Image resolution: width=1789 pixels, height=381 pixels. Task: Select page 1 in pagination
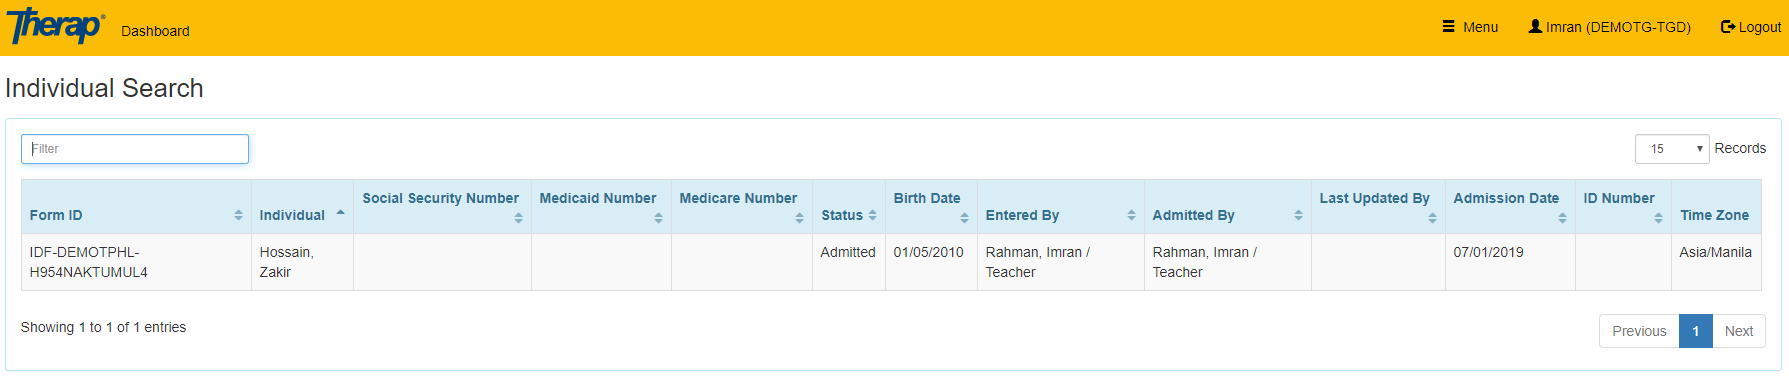pos(1696,331)
